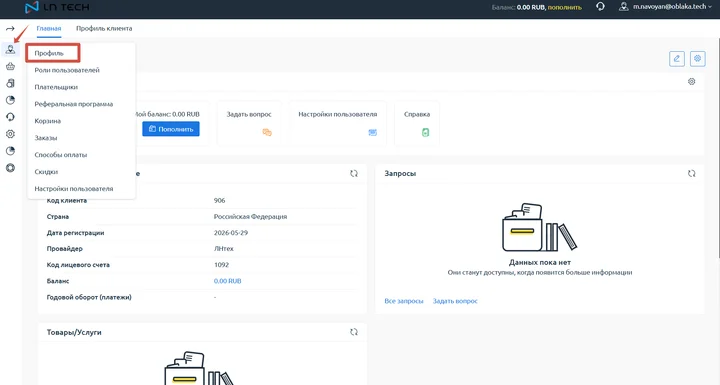Viewport: 720px width, 385px height.
Task: Select Профиль in the dropdown menu
Action: coord(49,53)
